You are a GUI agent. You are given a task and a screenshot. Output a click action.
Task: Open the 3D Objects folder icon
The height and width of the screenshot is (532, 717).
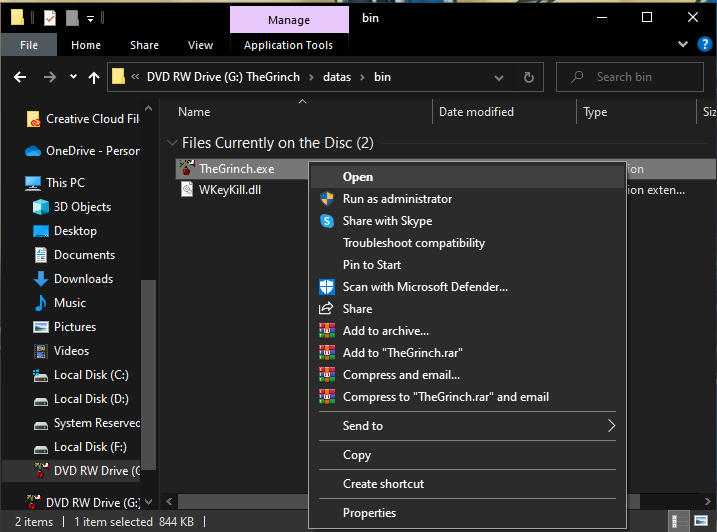(x=41, y=207)
